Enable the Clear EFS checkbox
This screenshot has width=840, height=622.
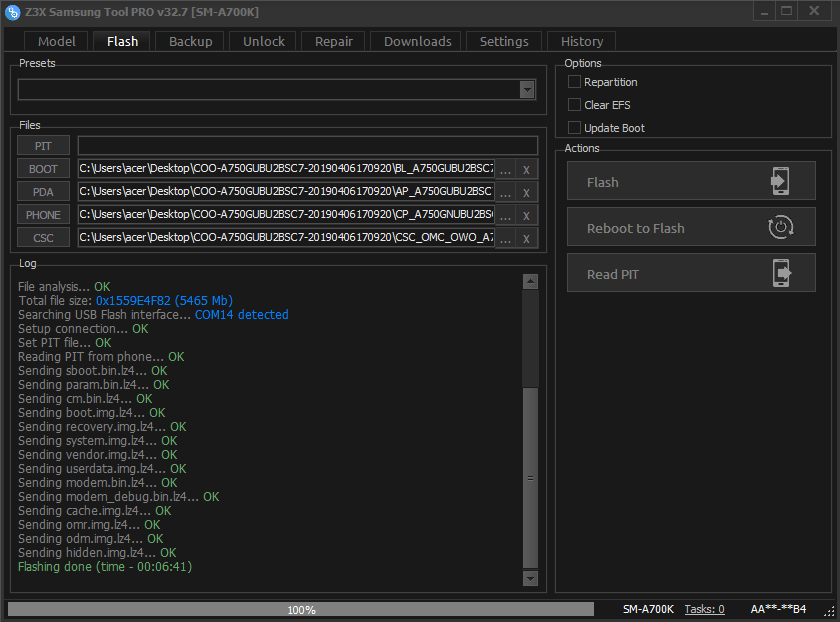pos(574,105)
